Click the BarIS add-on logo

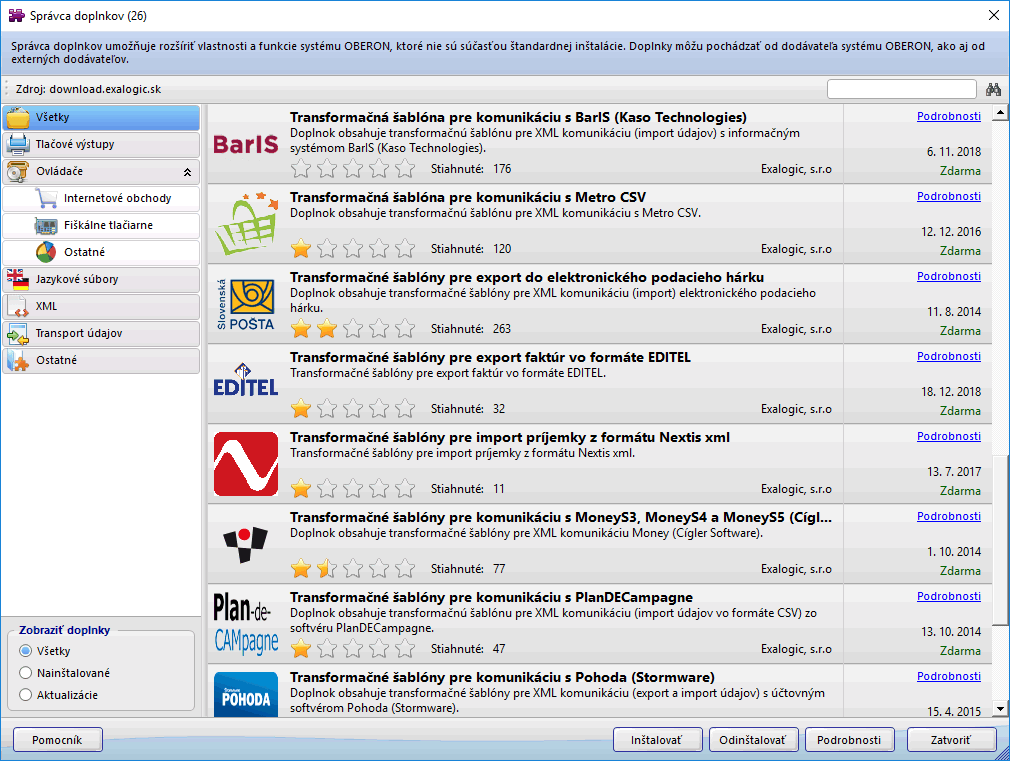coord(245,144)
